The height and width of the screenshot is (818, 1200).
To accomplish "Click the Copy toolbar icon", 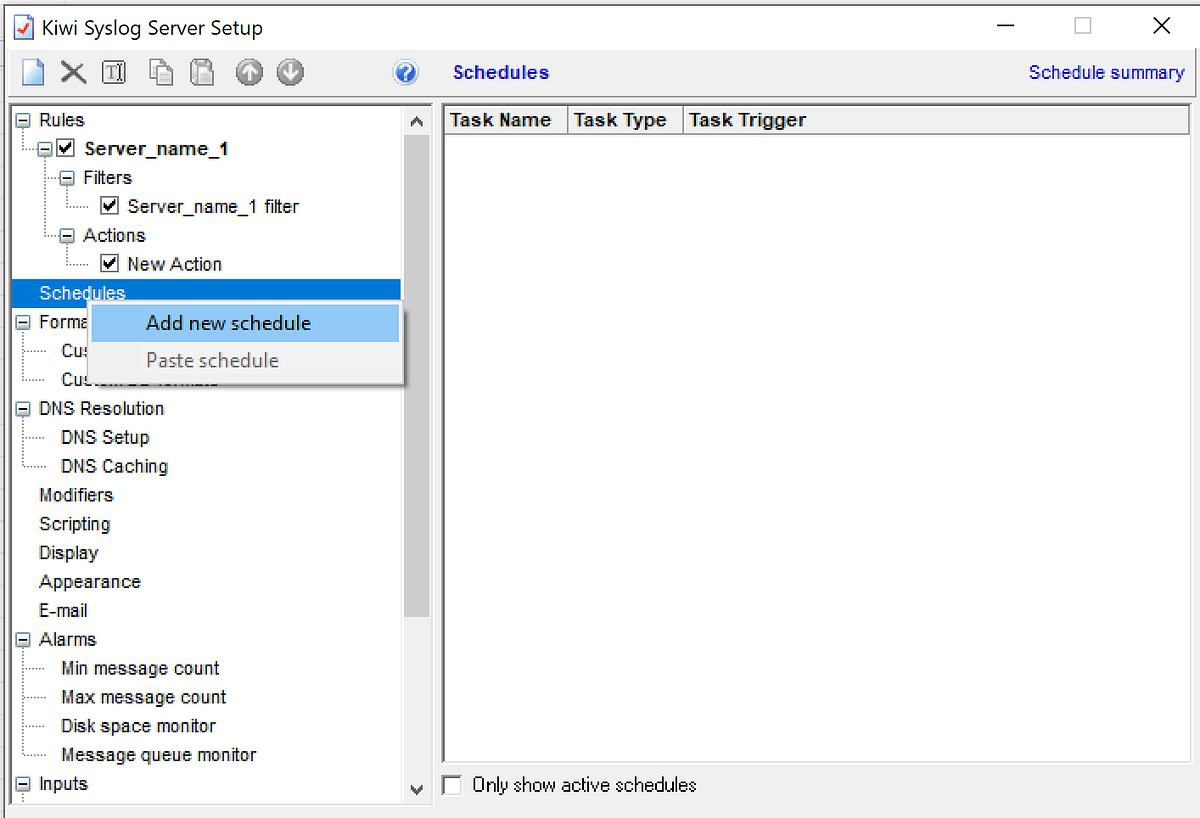I will tap(161, 72).
